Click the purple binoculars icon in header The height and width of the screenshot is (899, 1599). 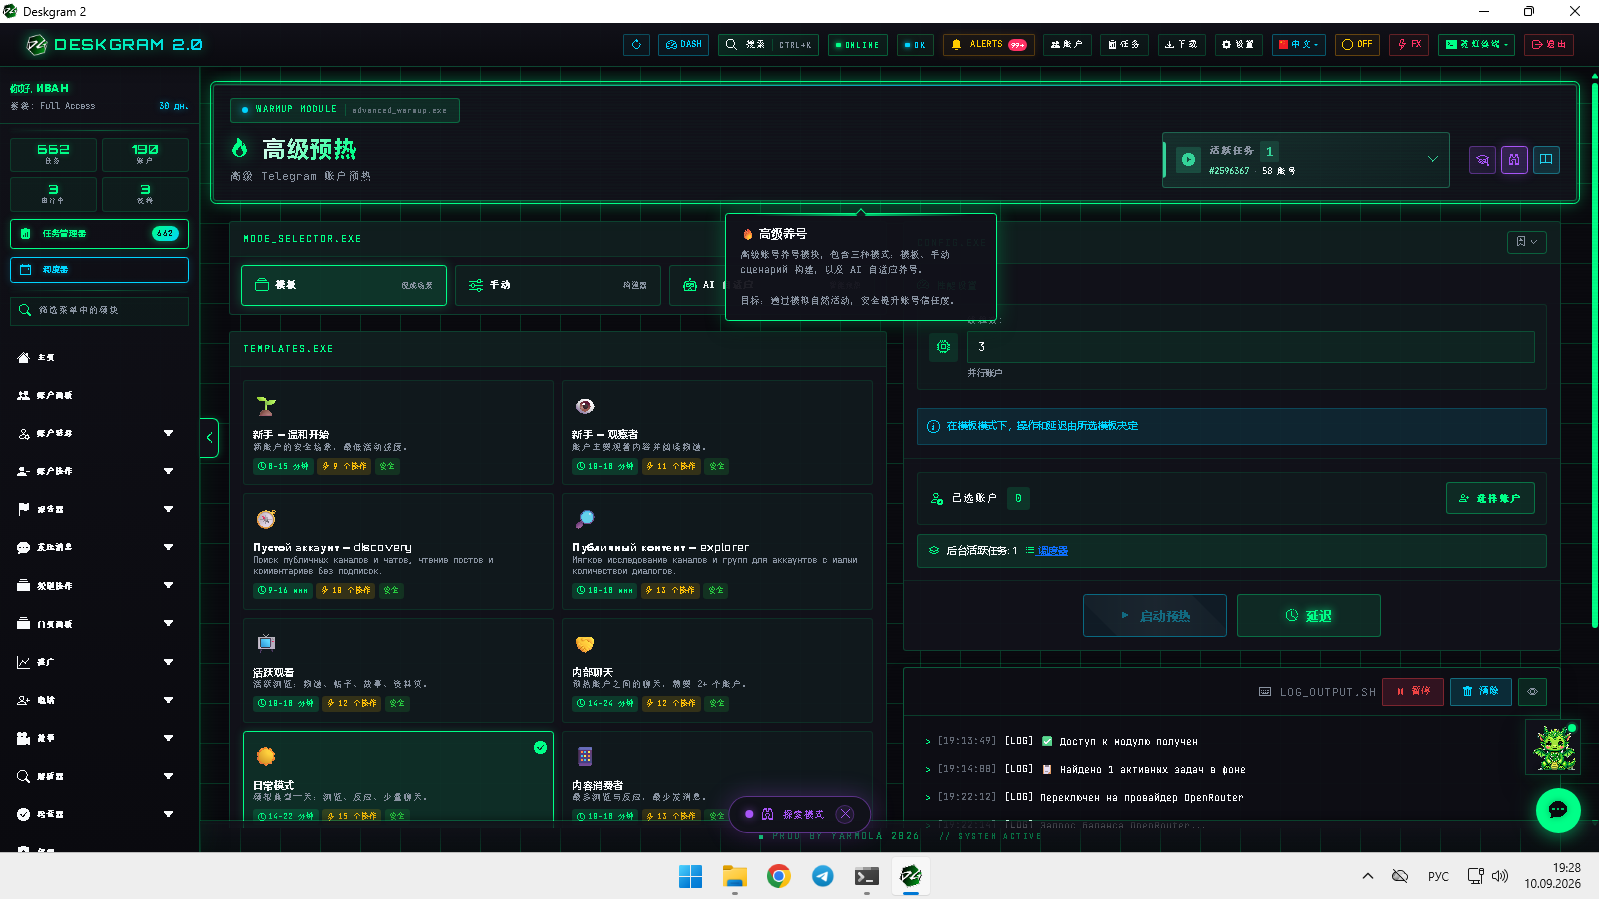pos(1514,160)
